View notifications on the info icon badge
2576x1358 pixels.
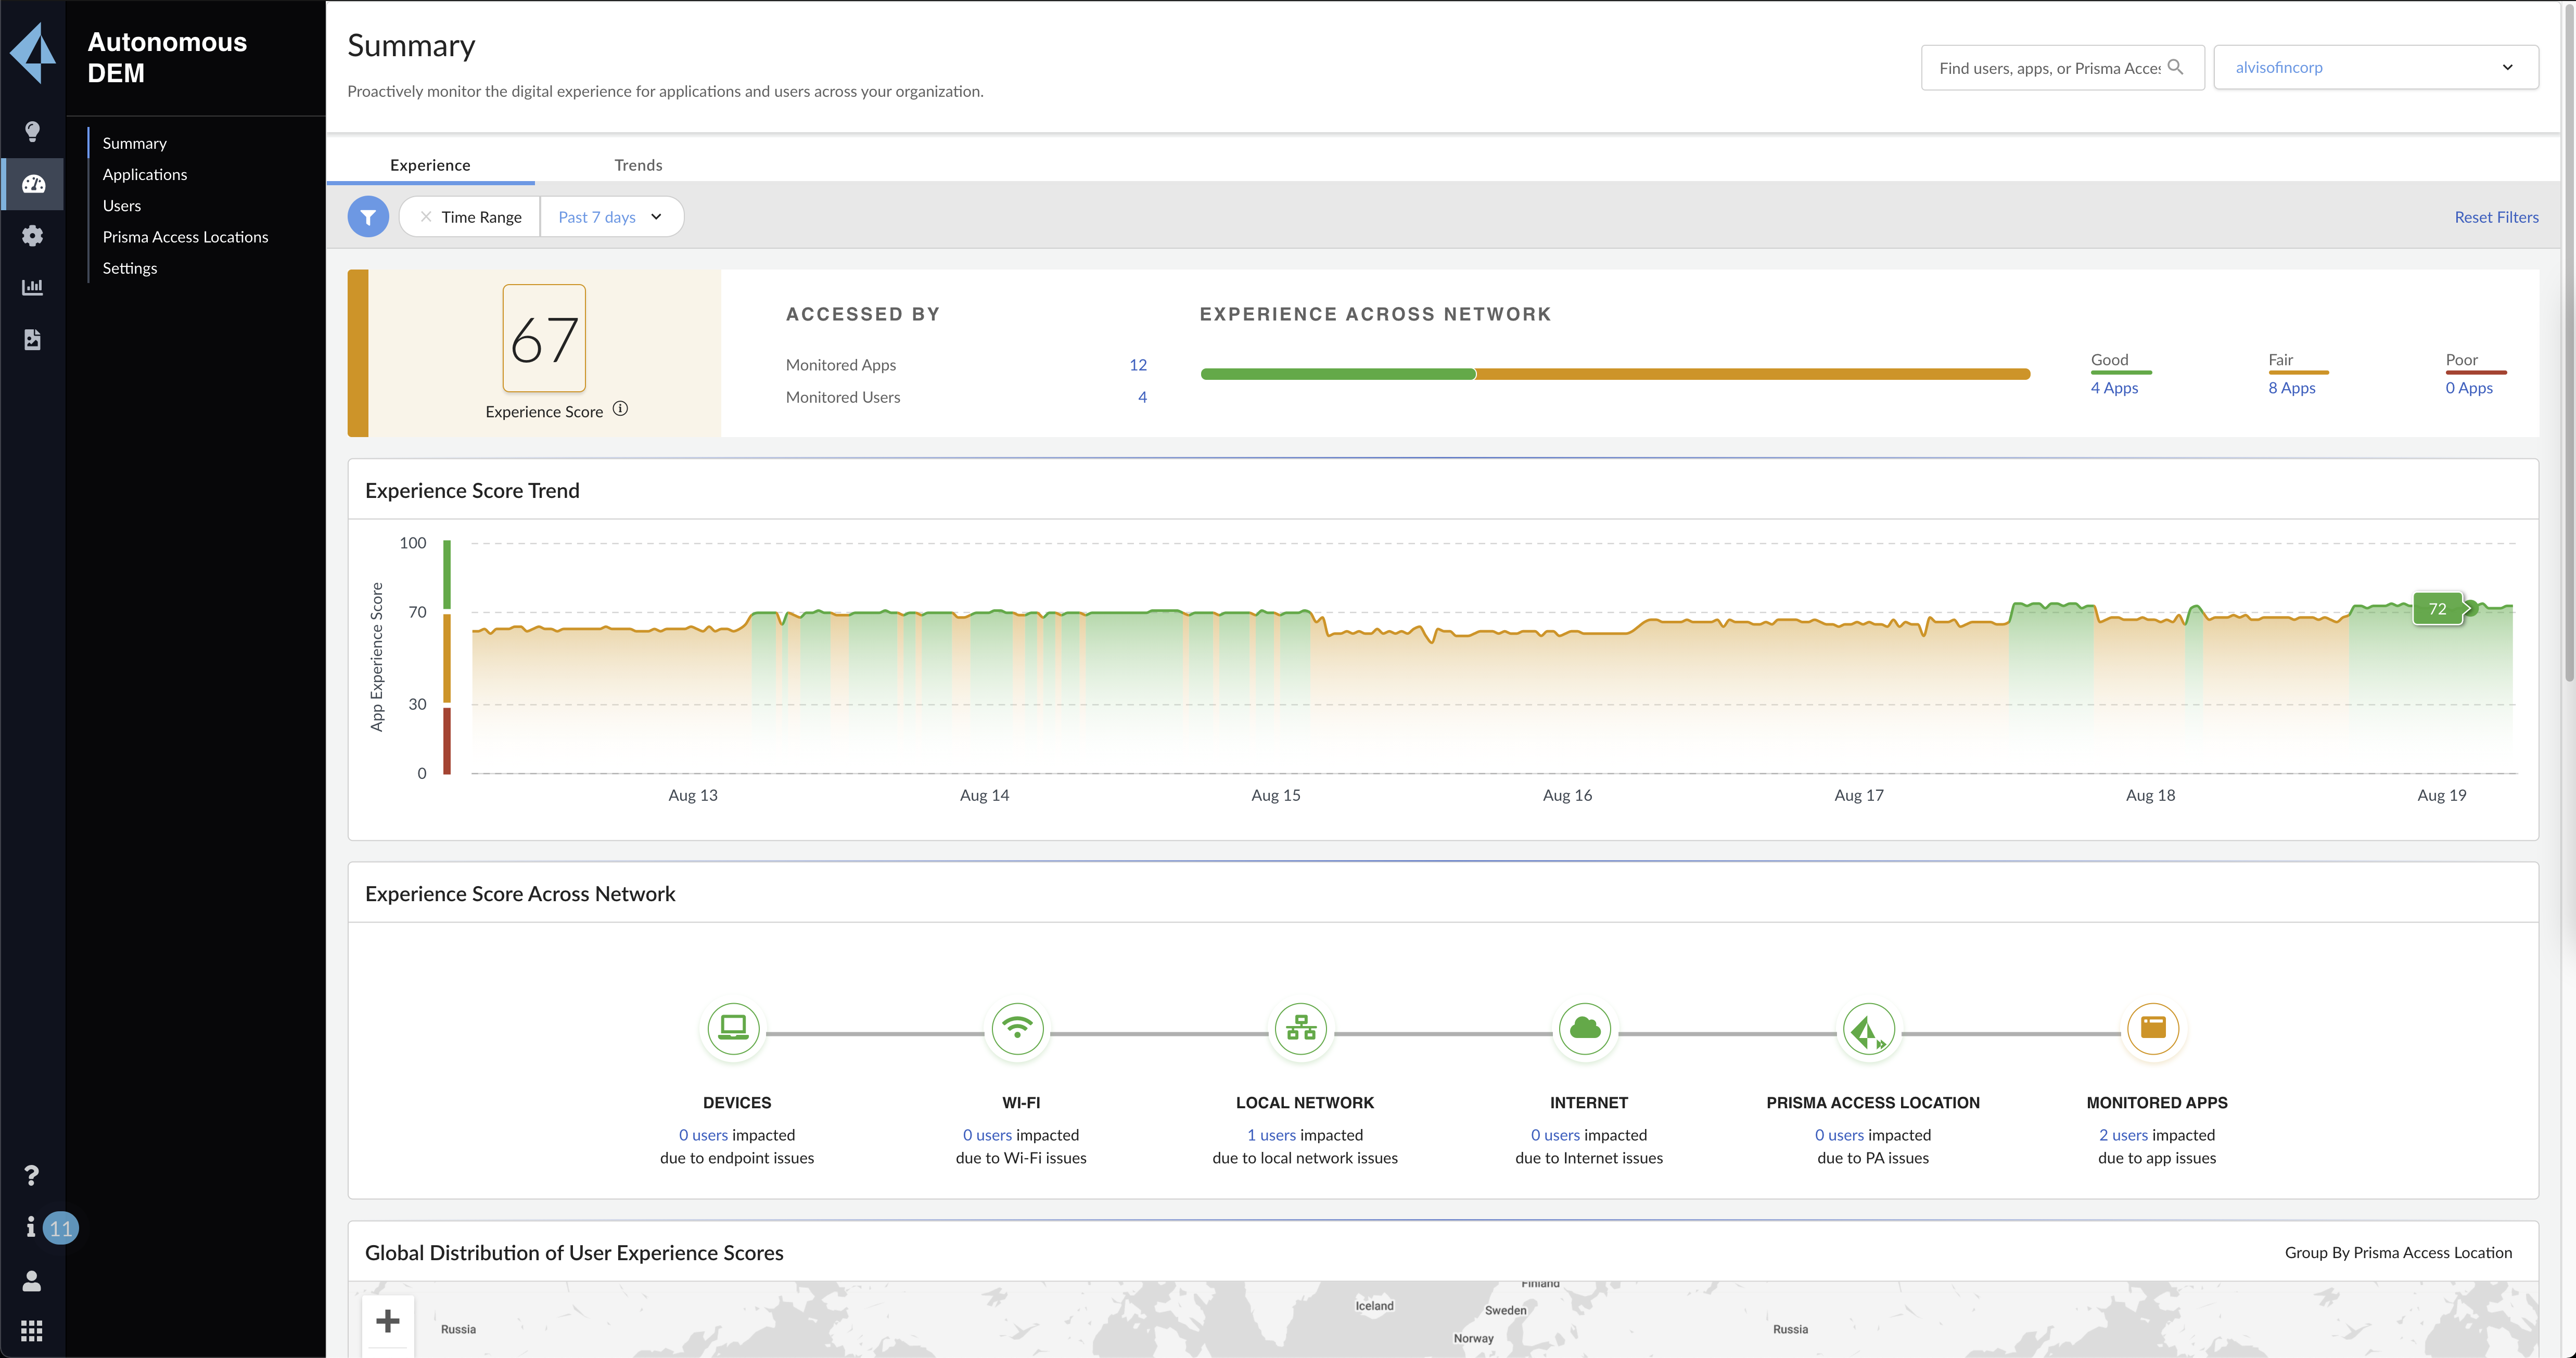32,1228
